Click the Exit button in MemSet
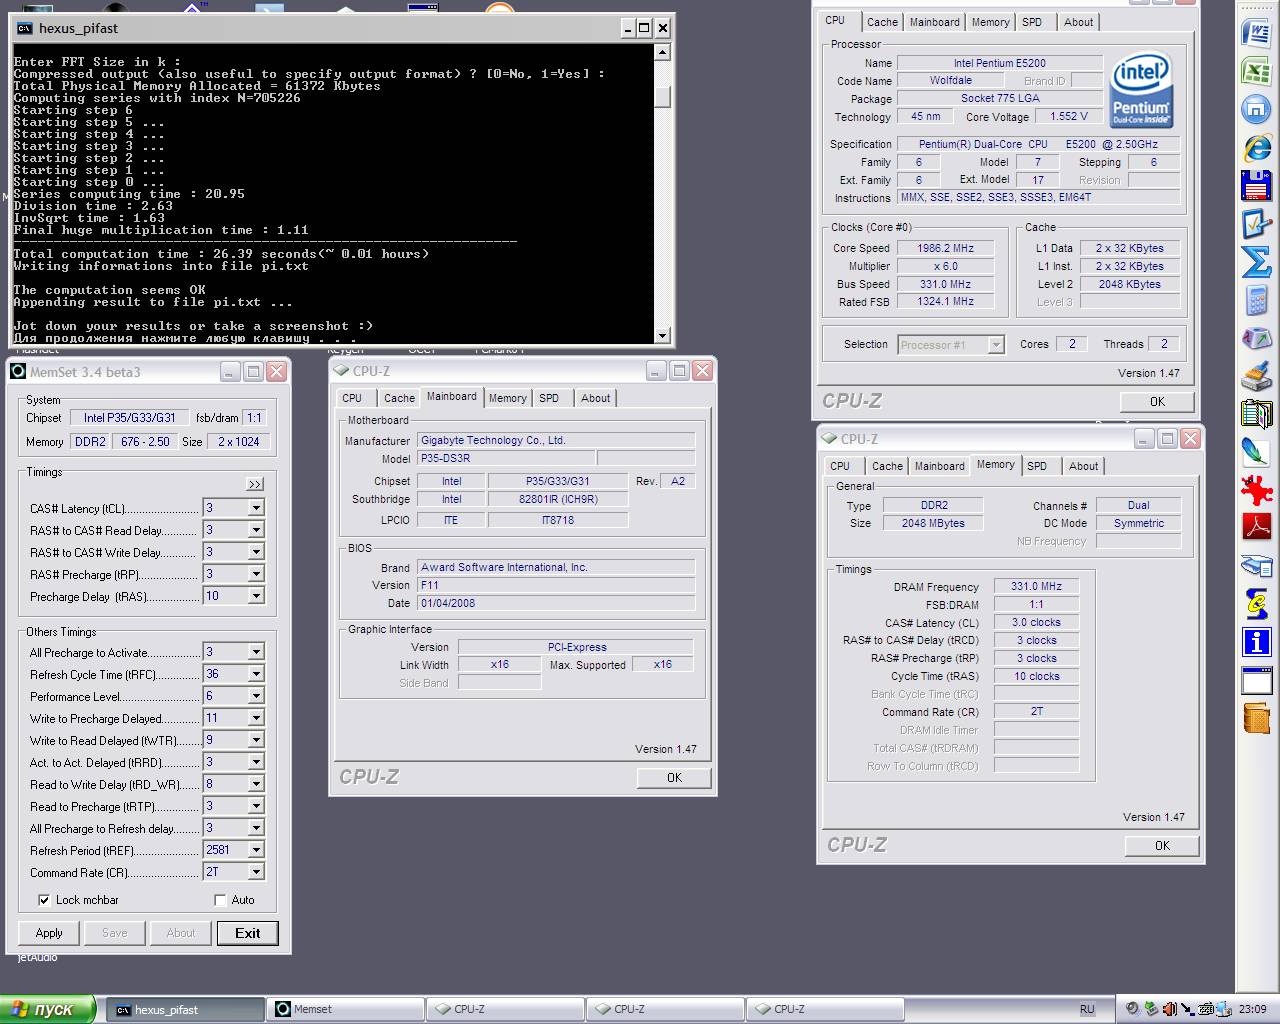This screenshot has height=1024, width=1280. (x=248, y=933)
